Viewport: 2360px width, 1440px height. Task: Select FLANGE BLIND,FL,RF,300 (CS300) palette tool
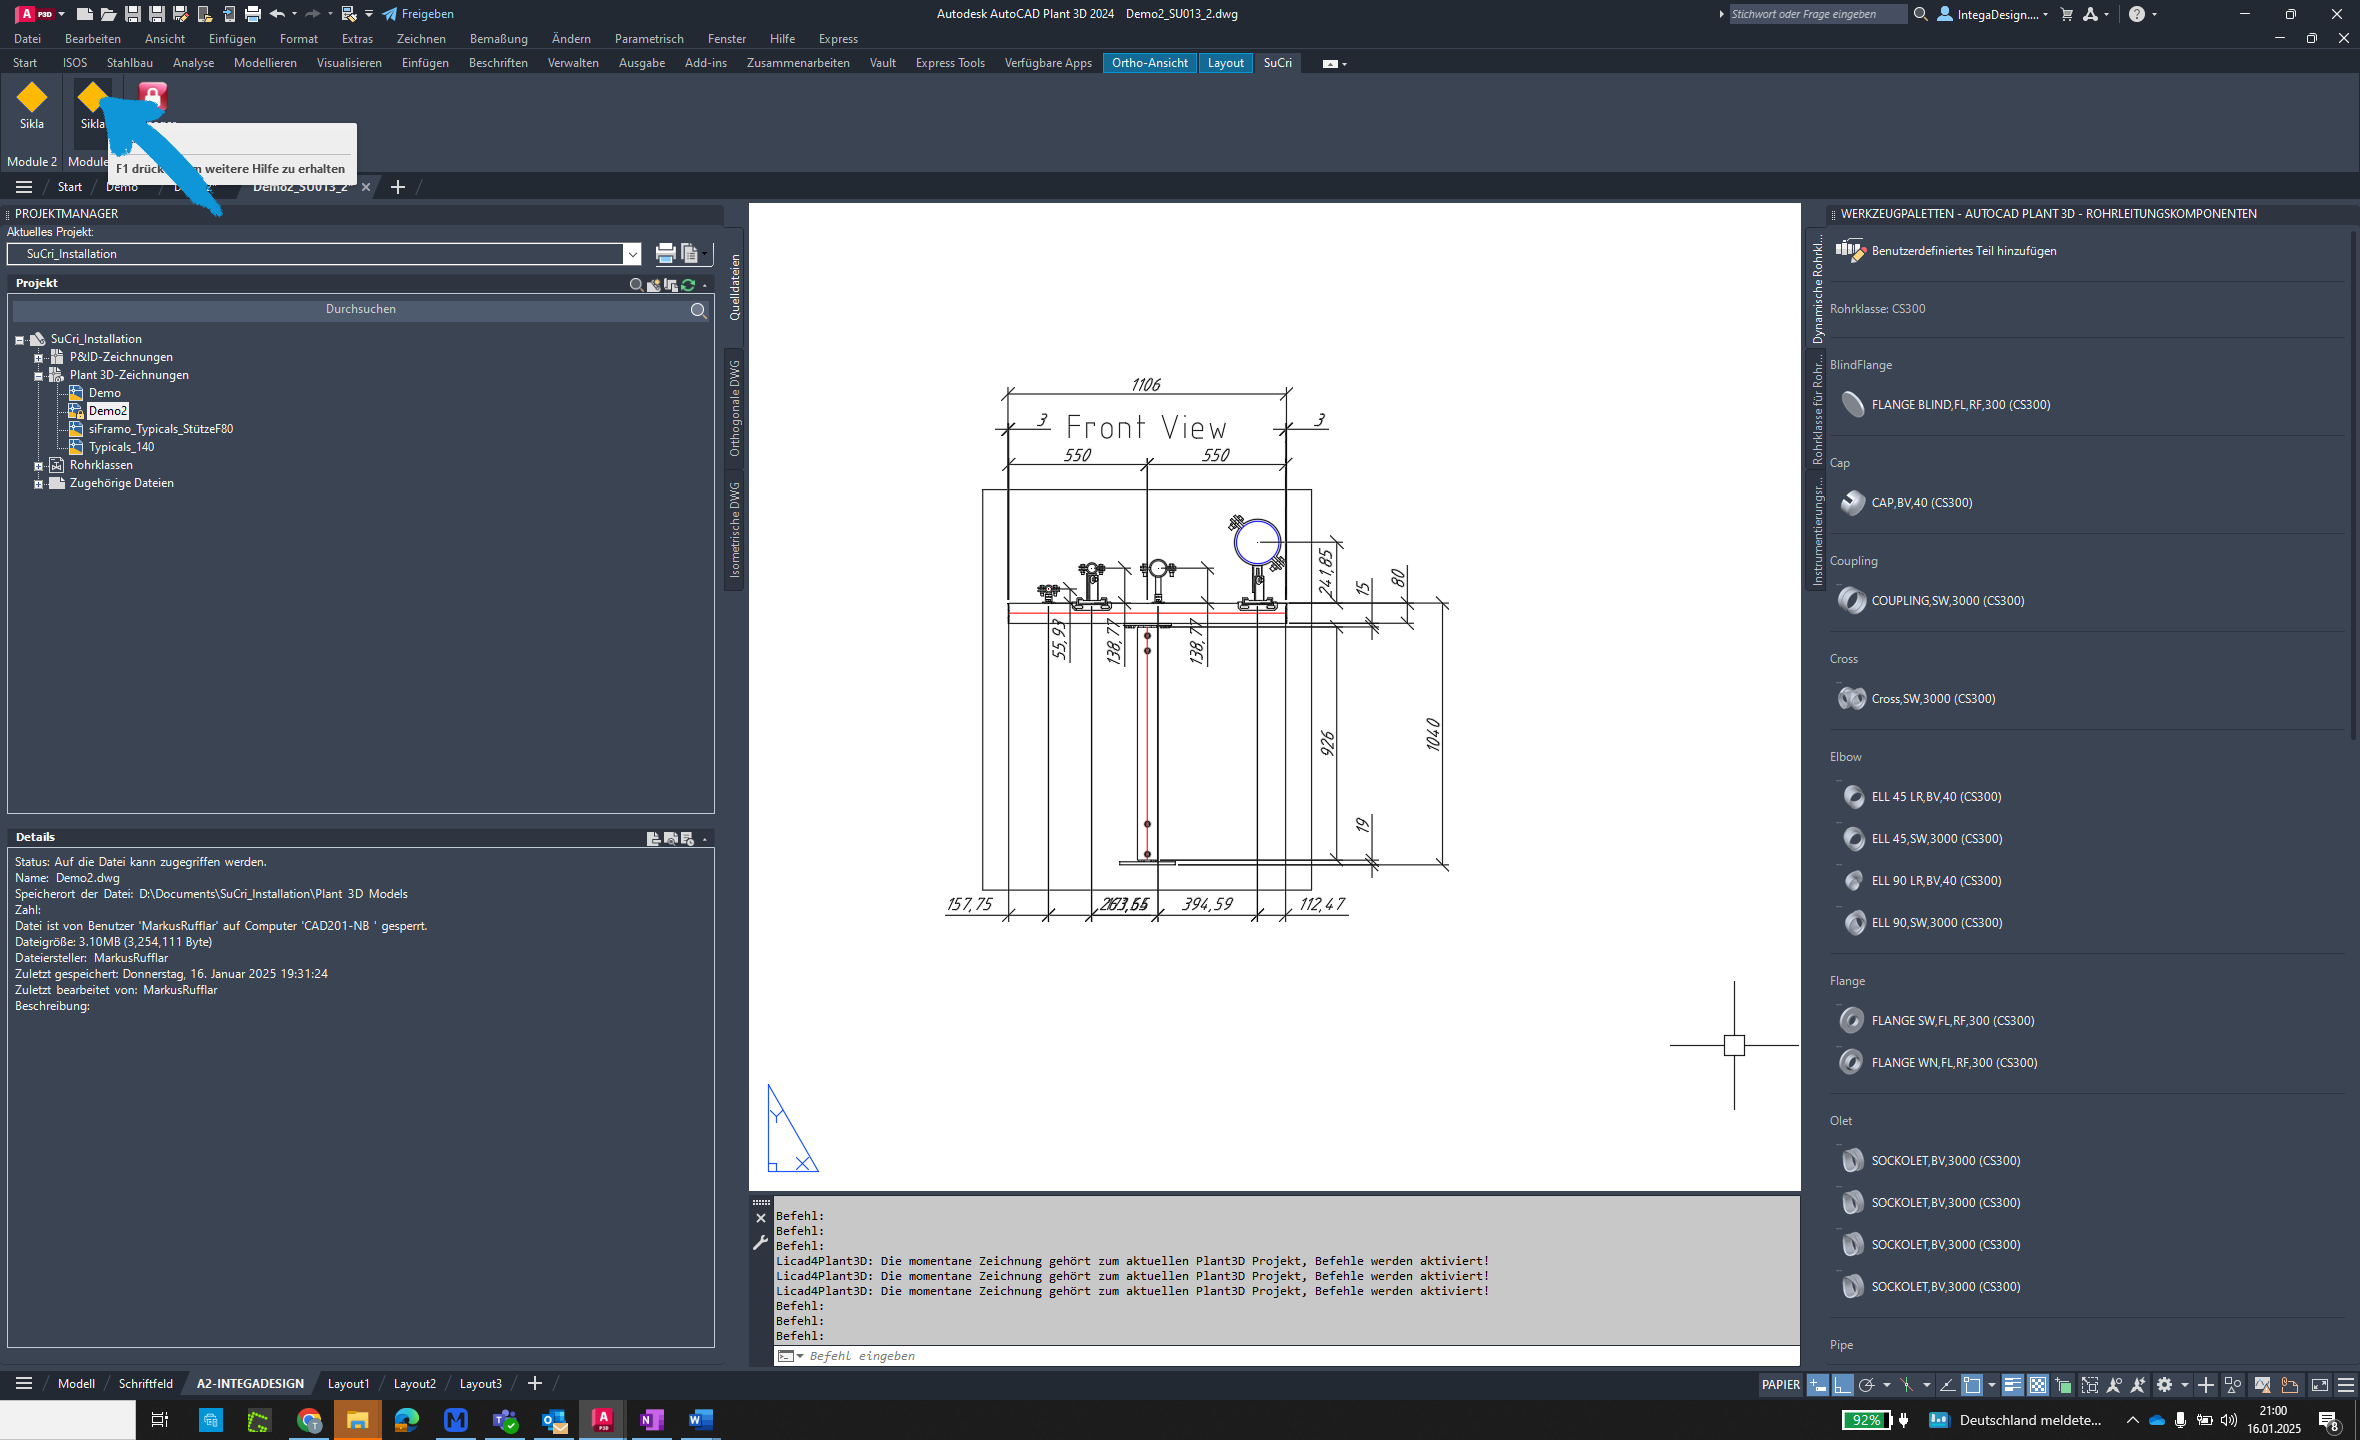[1944, 405]
